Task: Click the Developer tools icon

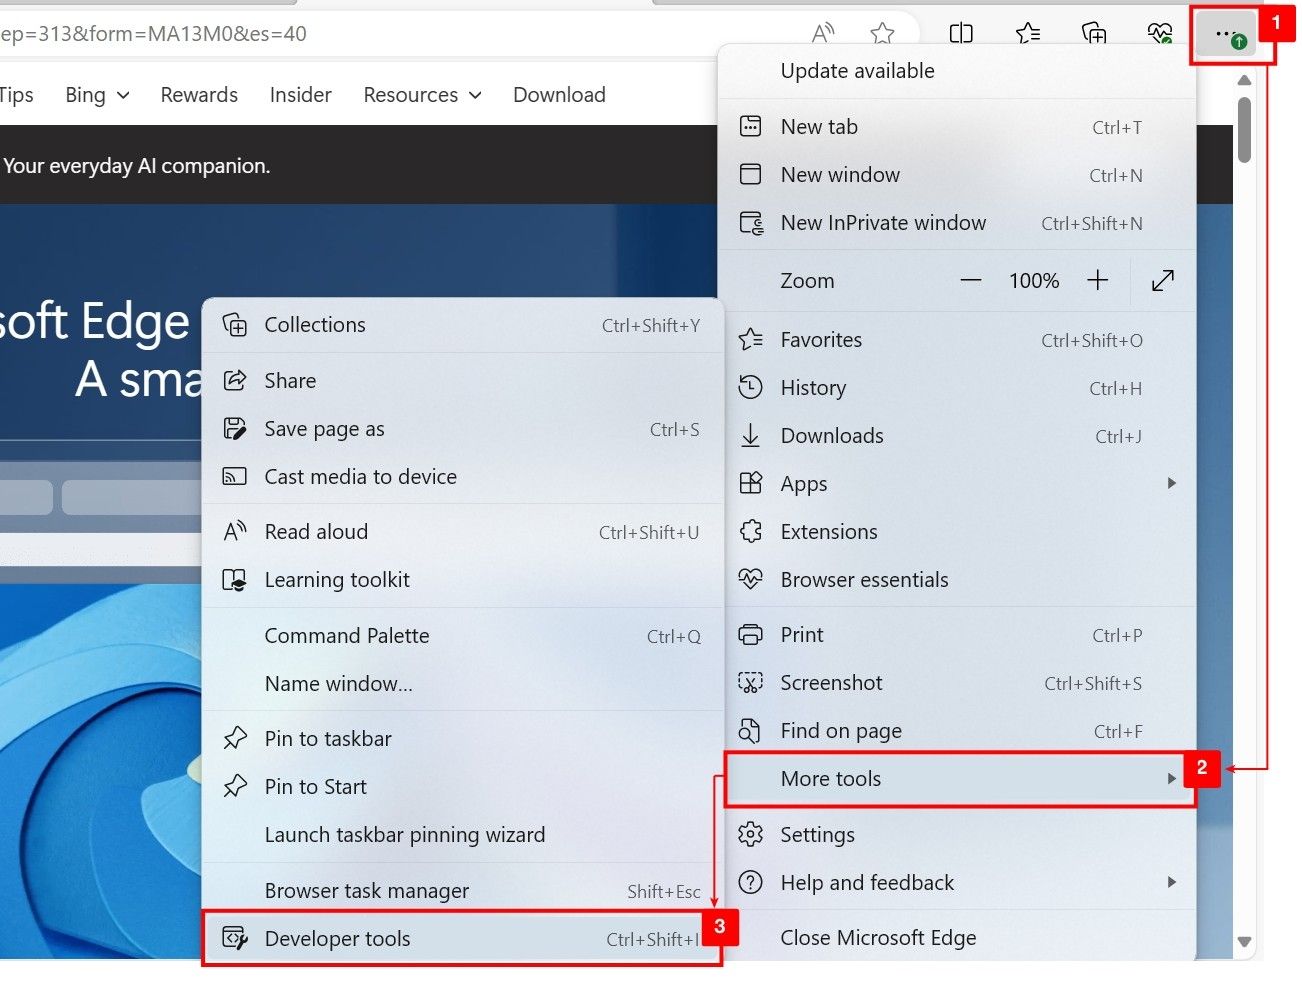Action: [234, 939]
